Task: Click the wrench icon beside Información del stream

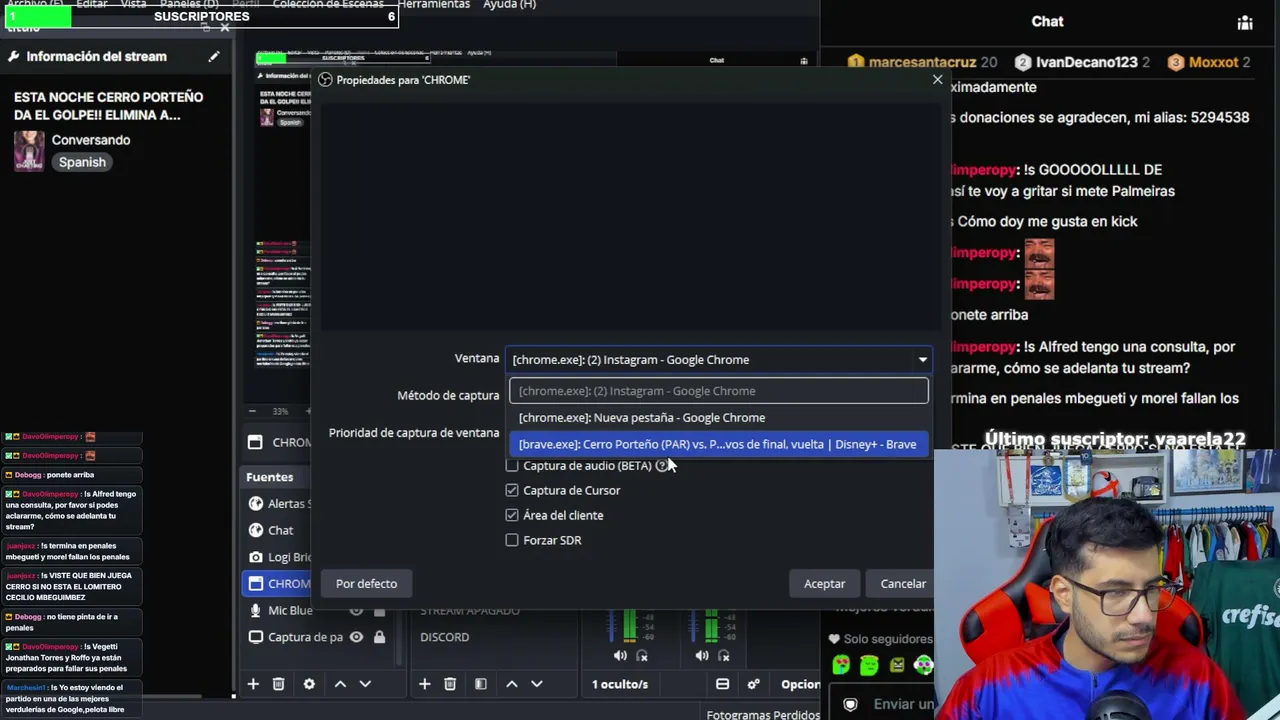Action: coord(13,57)
